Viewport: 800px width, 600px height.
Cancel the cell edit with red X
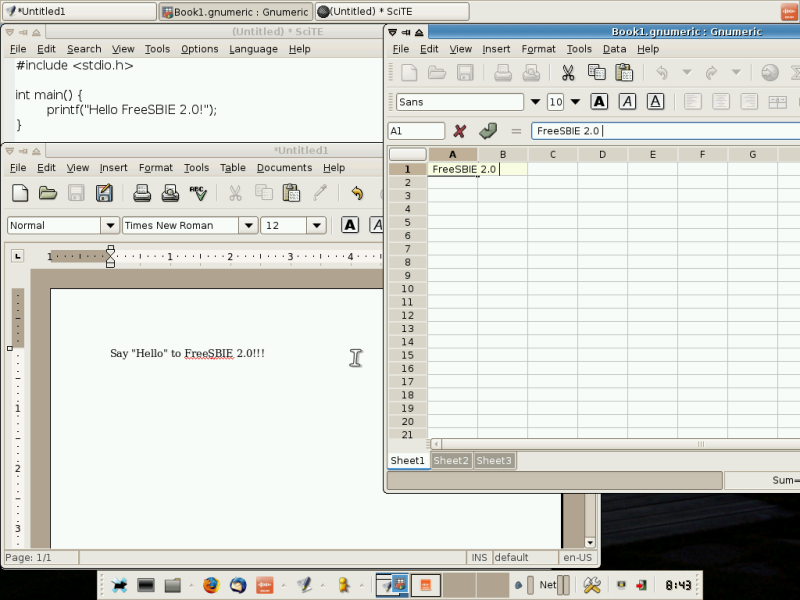[x=460, y=131]
